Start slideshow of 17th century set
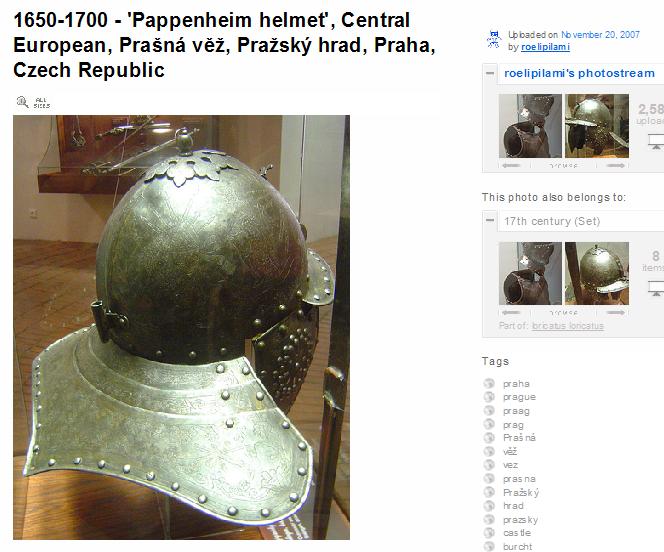Viewport: 664px width, 552px height. [x=656, y=289]
